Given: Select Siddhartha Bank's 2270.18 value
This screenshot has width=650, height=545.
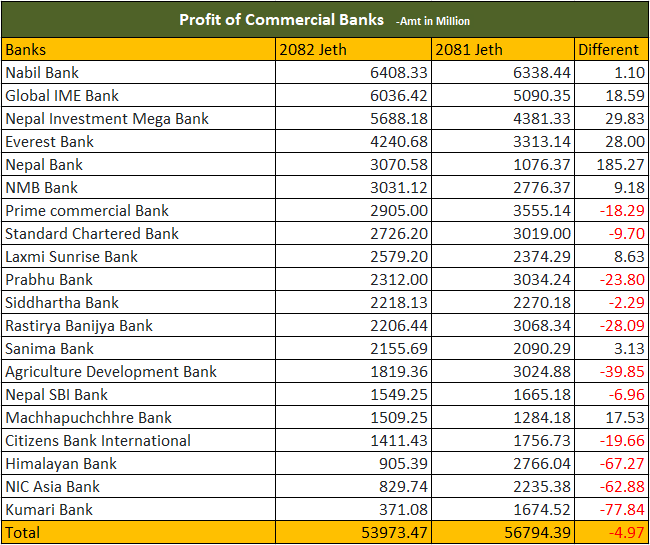Looking at the screenshot, I should [503, 303].
